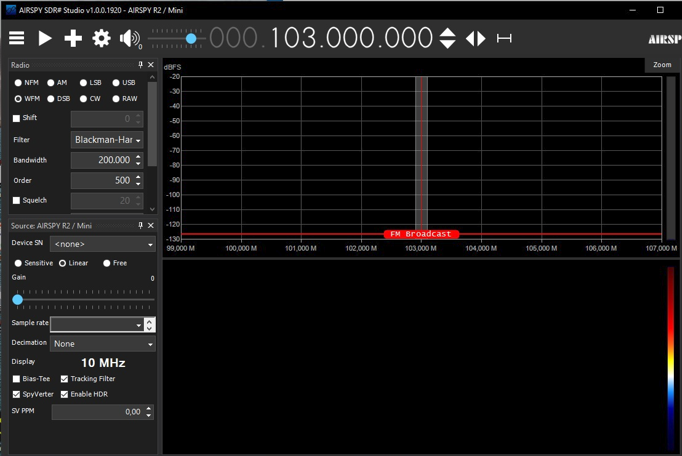
Task: Open the Device SN dropdown
Action: (103, 244)
